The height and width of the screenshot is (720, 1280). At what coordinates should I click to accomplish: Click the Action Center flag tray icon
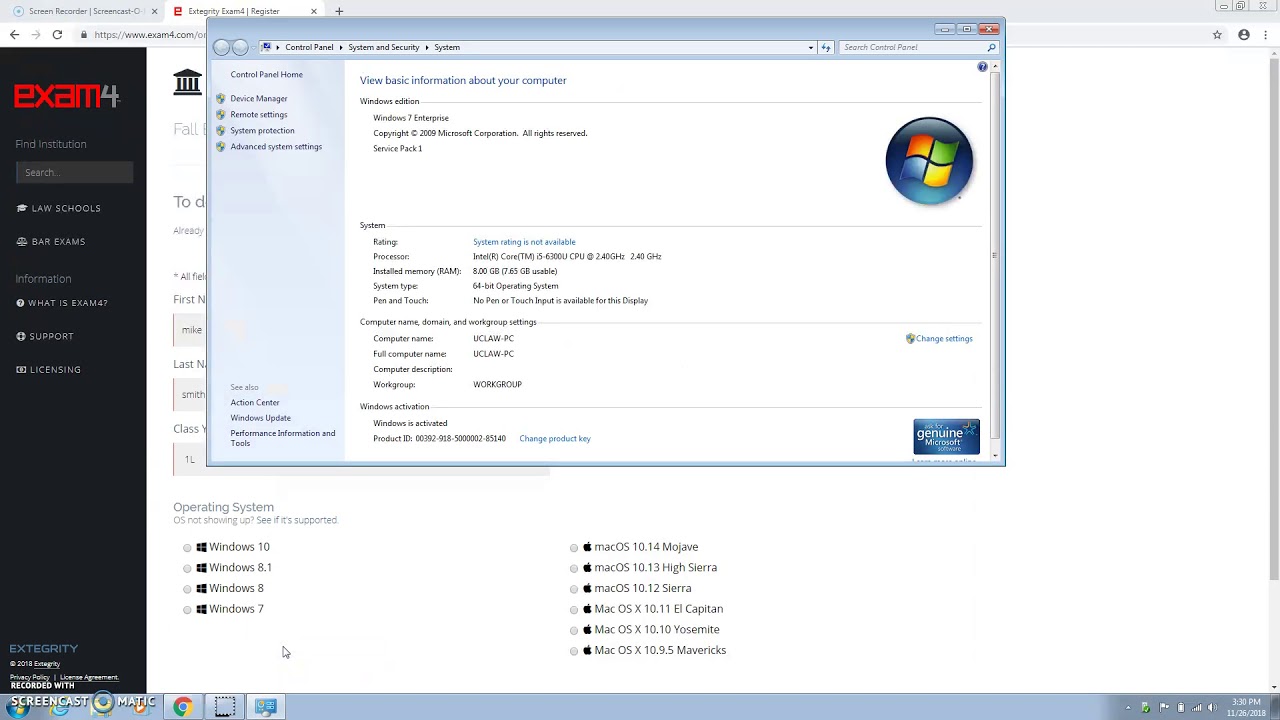1163,708
